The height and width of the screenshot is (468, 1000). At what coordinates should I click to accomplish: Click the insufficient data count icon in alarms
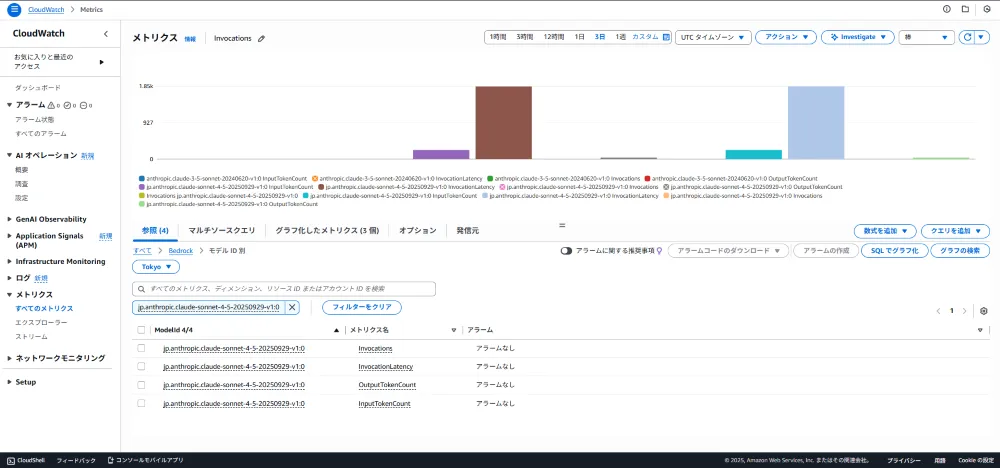coord(87,105)
